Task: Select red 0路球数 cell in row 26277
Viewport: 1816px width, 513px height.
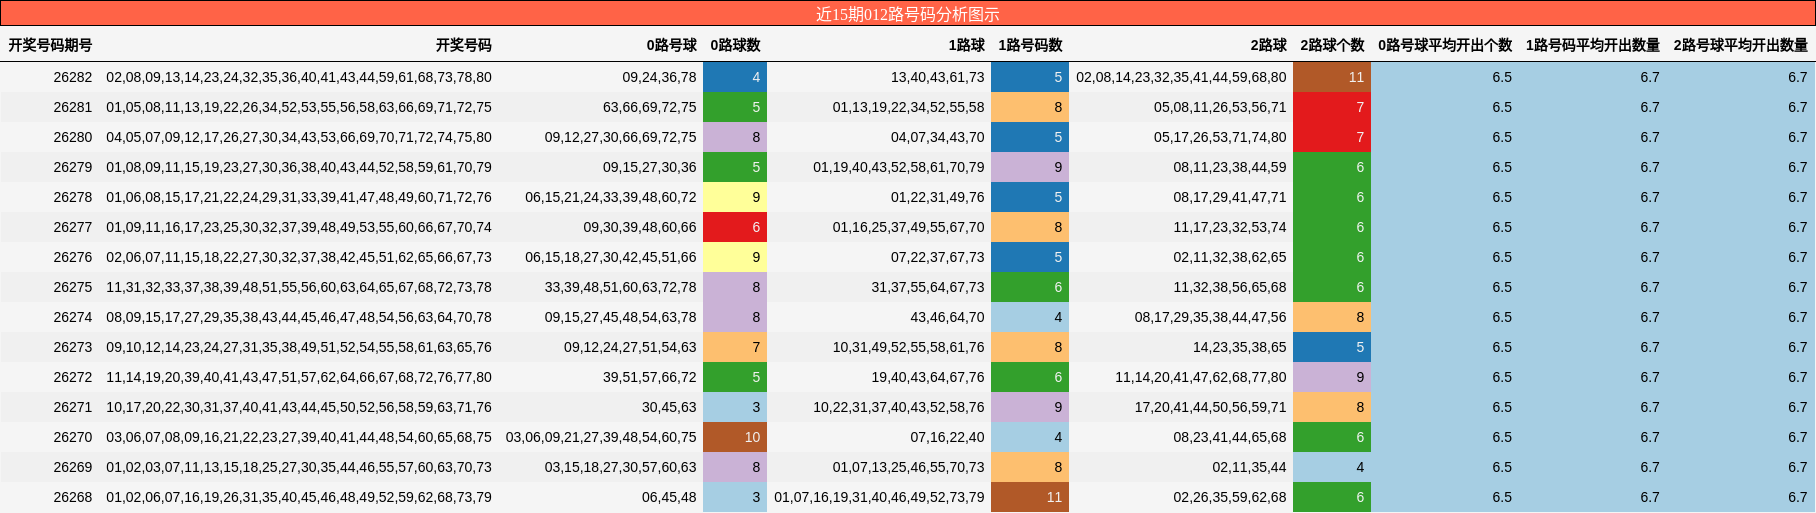Action: [735, 227]
